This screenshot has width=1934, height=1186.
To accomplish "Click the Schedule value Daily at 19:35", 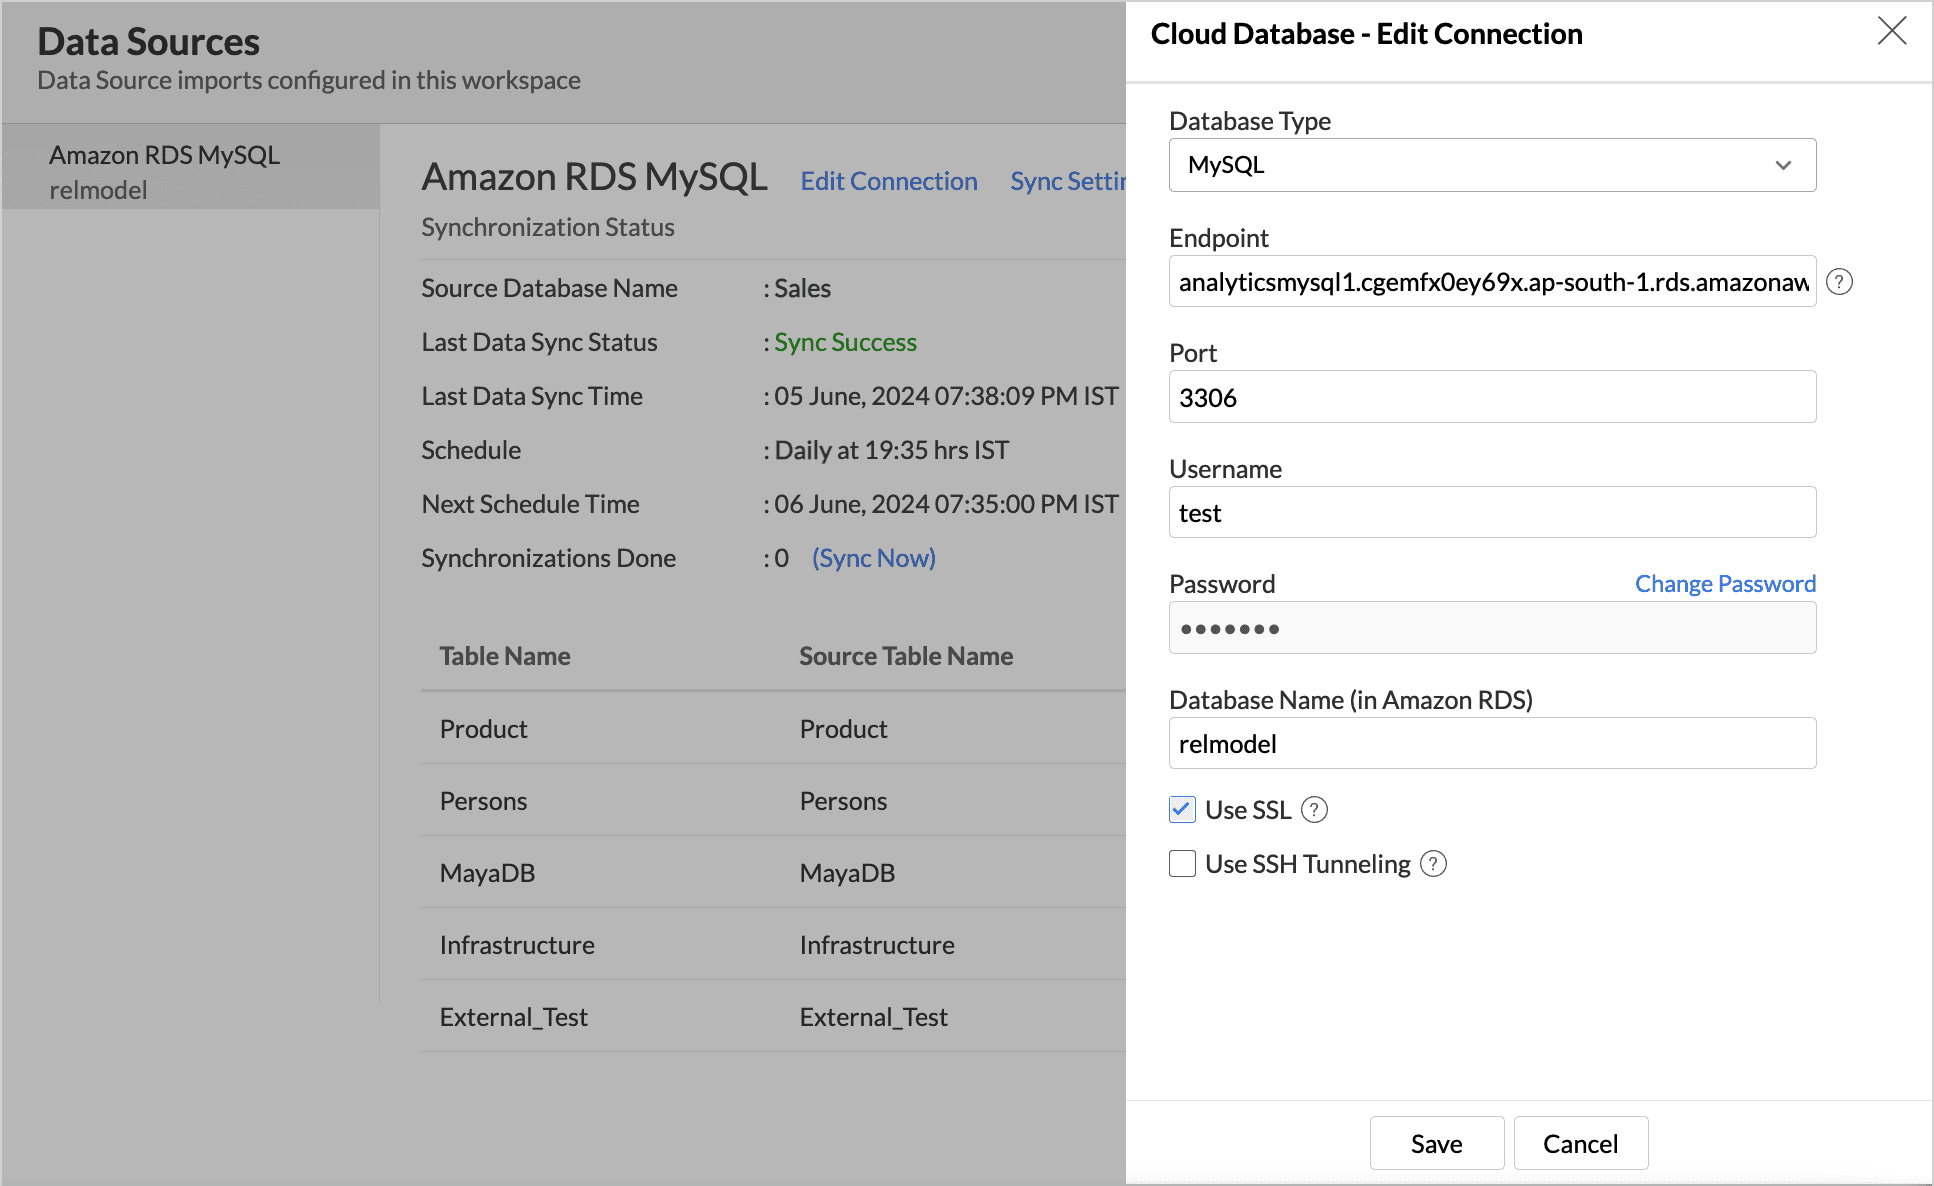I will (891, 450).
